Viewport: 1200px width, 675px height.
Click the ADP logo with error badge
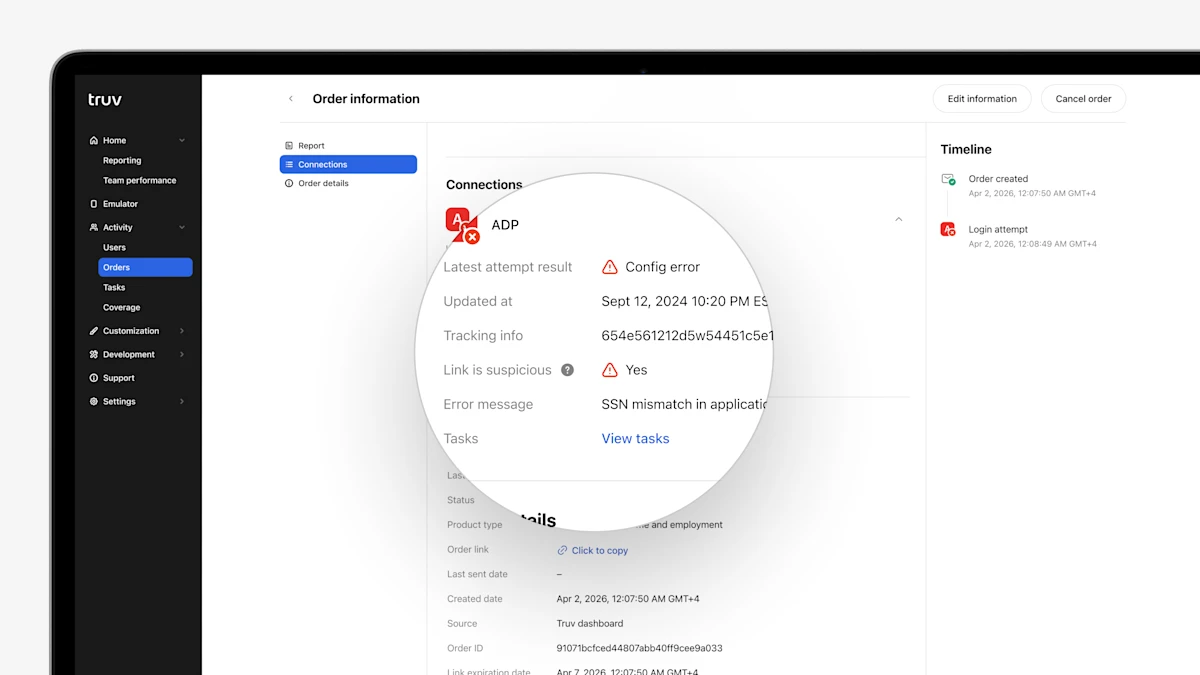click(462, 226)
